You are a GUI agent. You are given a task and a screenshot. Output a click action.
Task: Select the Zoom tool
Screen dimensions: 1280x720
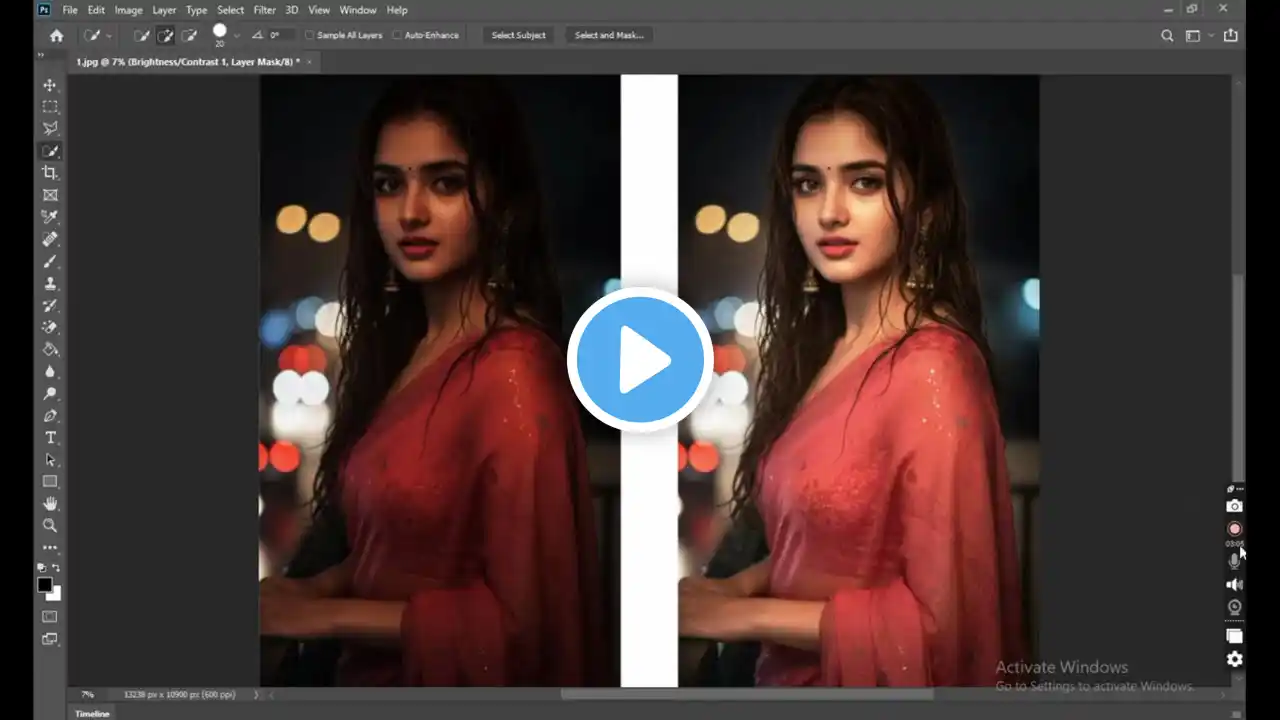(50, 526)
